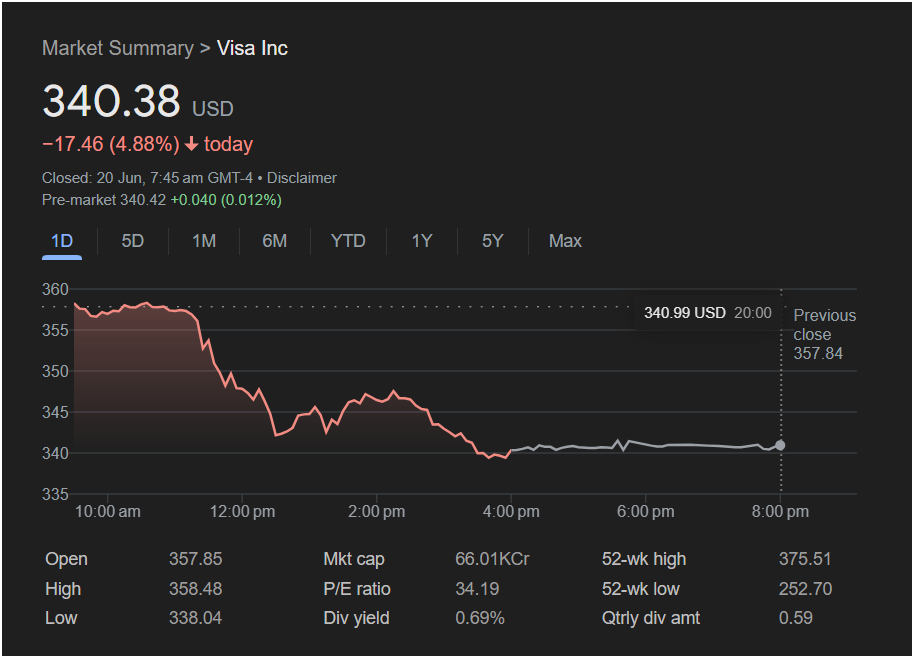914x658 pixels.
Task: Click the Open value 357.85
Action: (195, 559)
